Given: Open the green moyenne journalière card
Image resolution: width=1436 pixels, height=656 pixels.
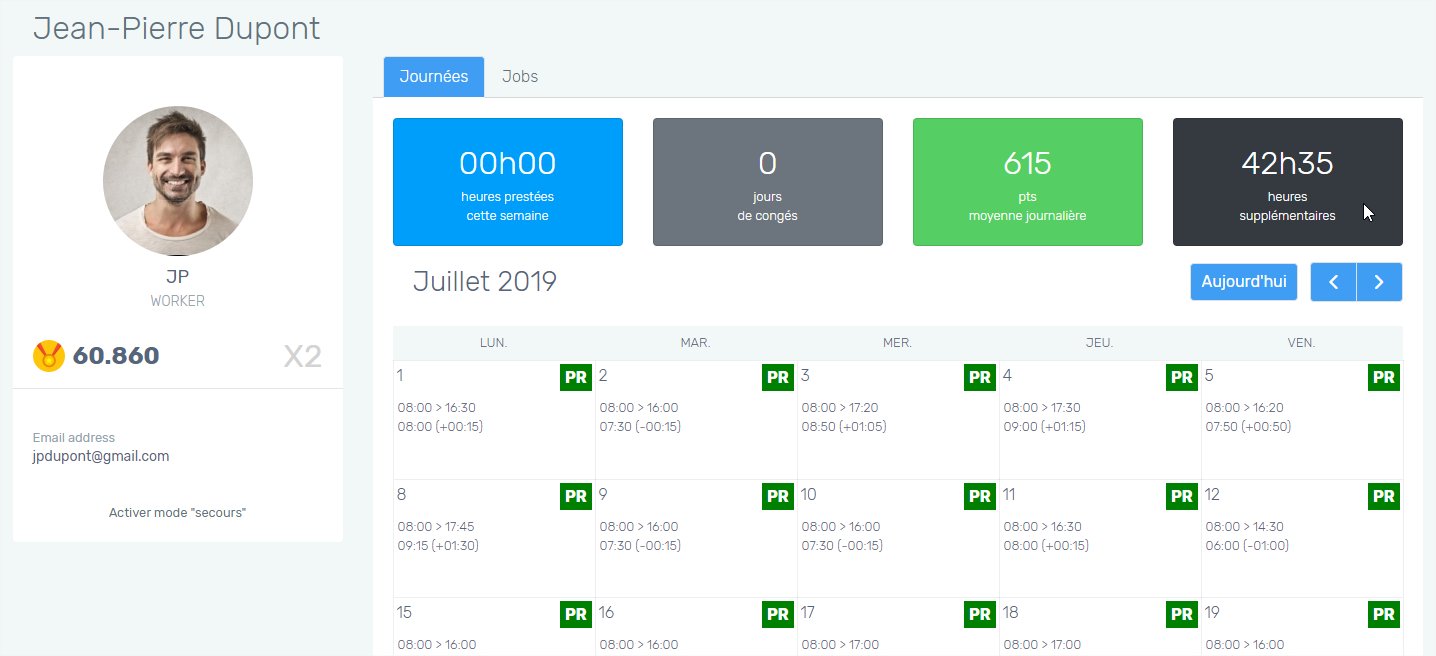Looking at the screenshot, I should [x=1027, y=182].
